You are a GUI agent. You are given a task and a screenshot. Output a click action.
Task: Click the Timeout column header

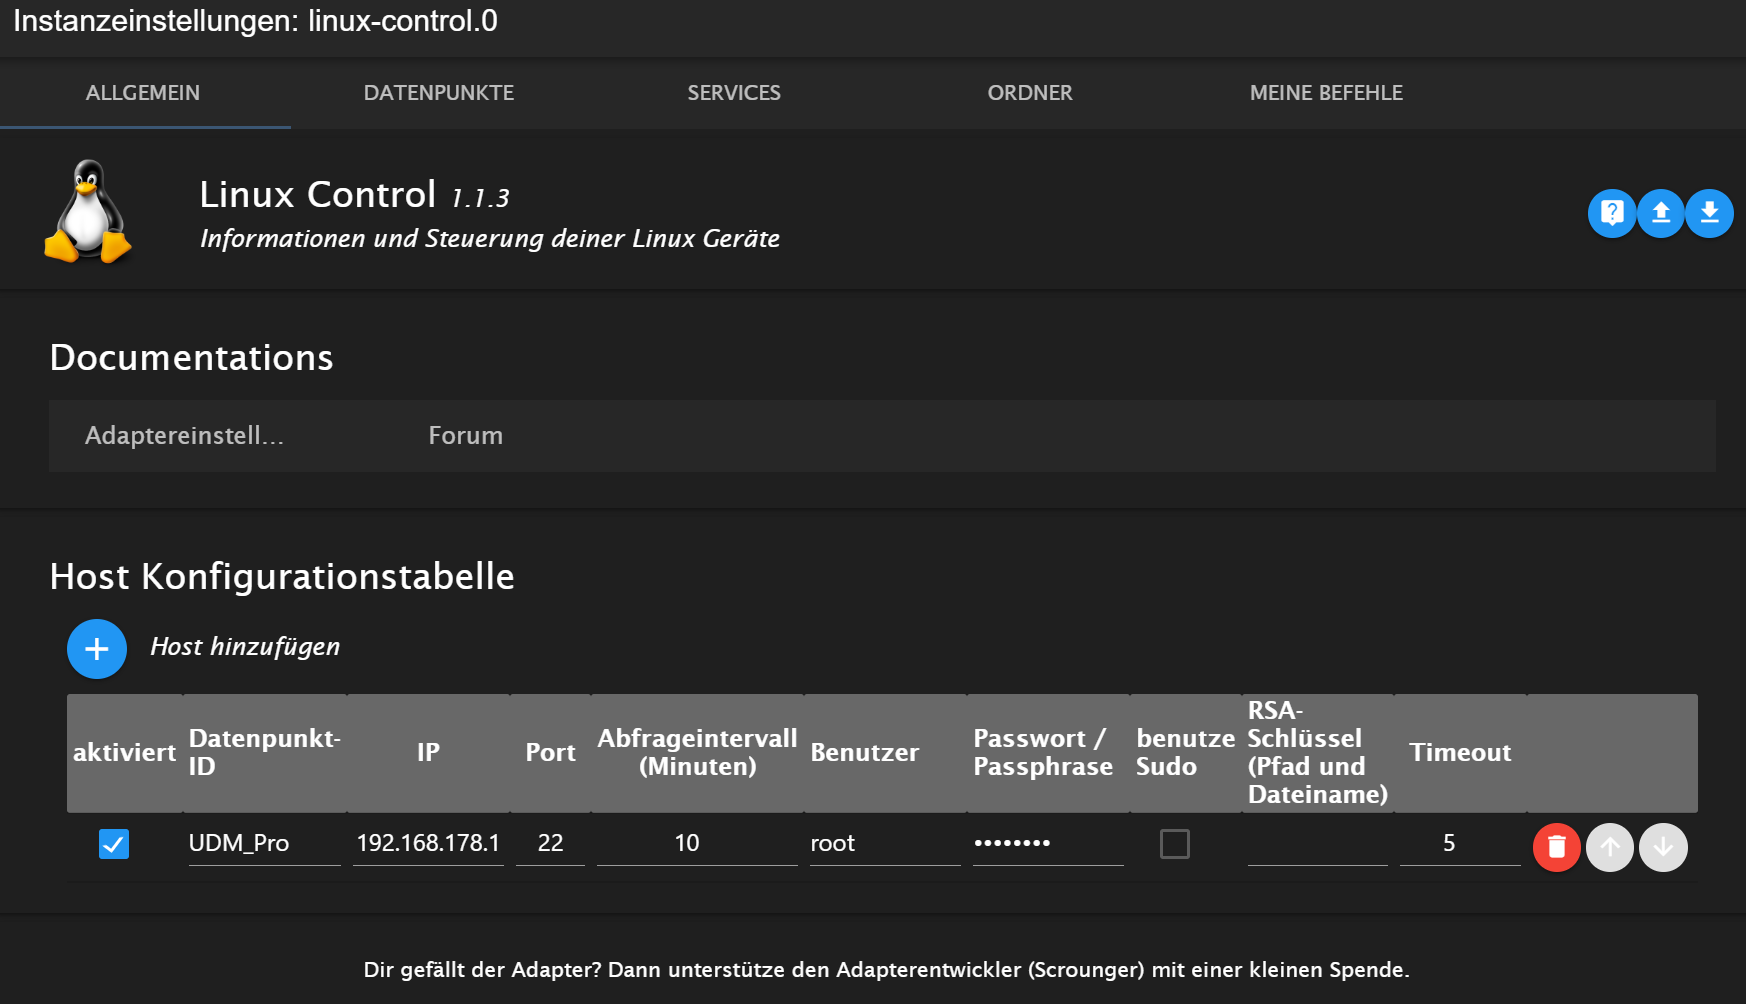pyautogui.click(x=1460, y=752)
